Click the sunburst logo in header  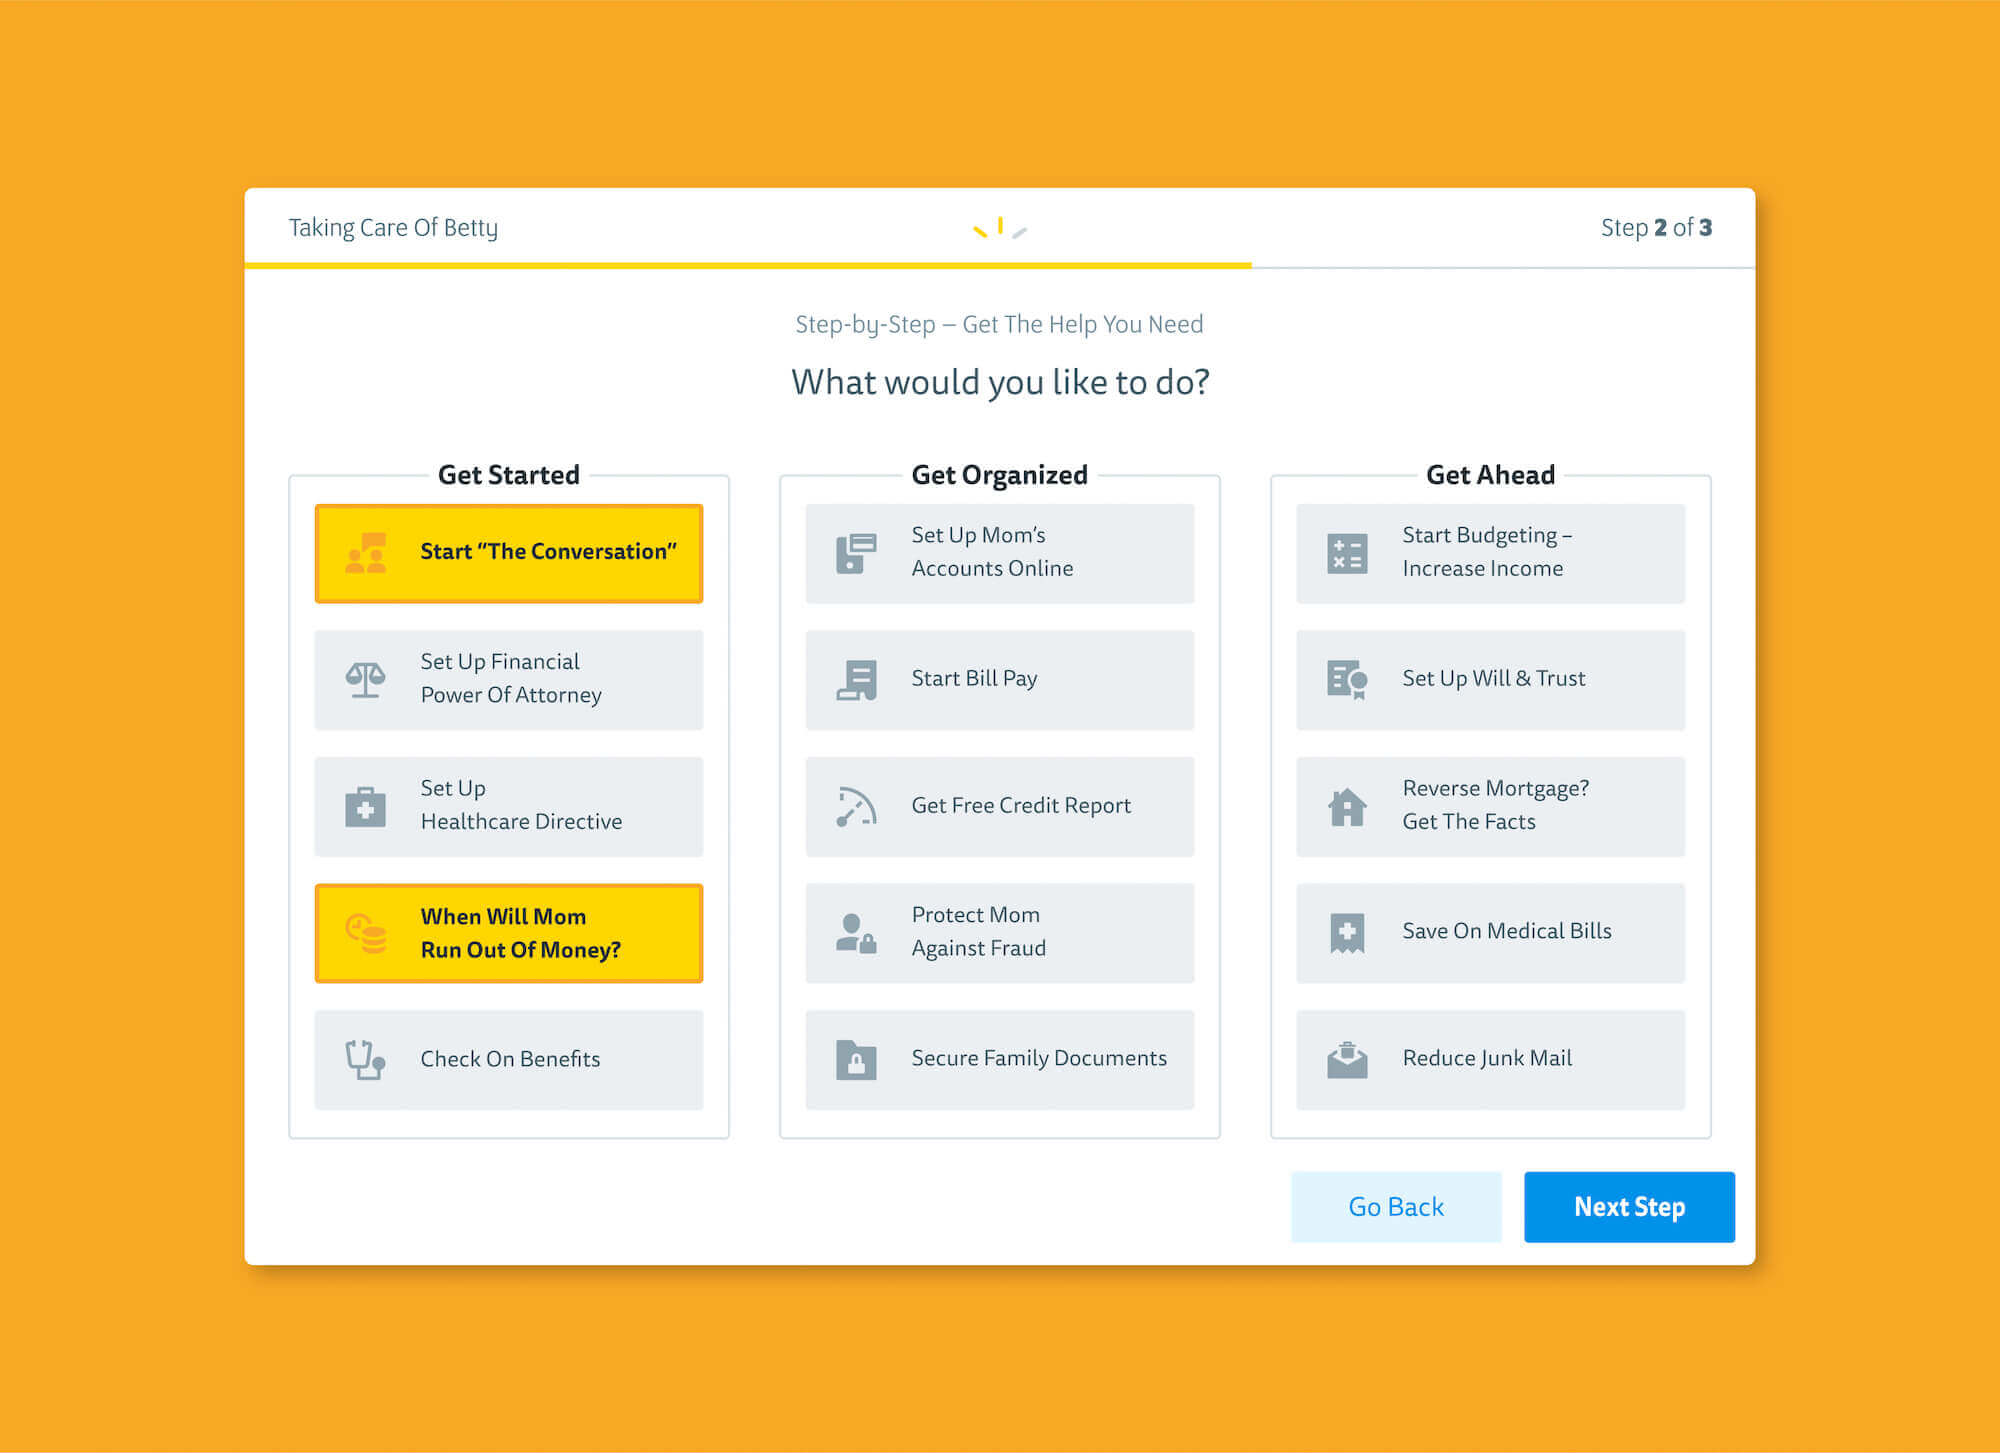pos(1000,229)
